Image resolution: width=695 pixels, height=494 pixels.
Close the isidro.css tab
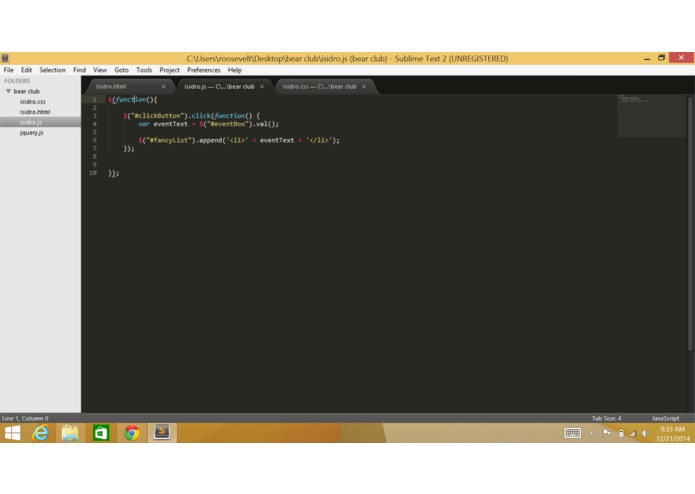(364, 86)
